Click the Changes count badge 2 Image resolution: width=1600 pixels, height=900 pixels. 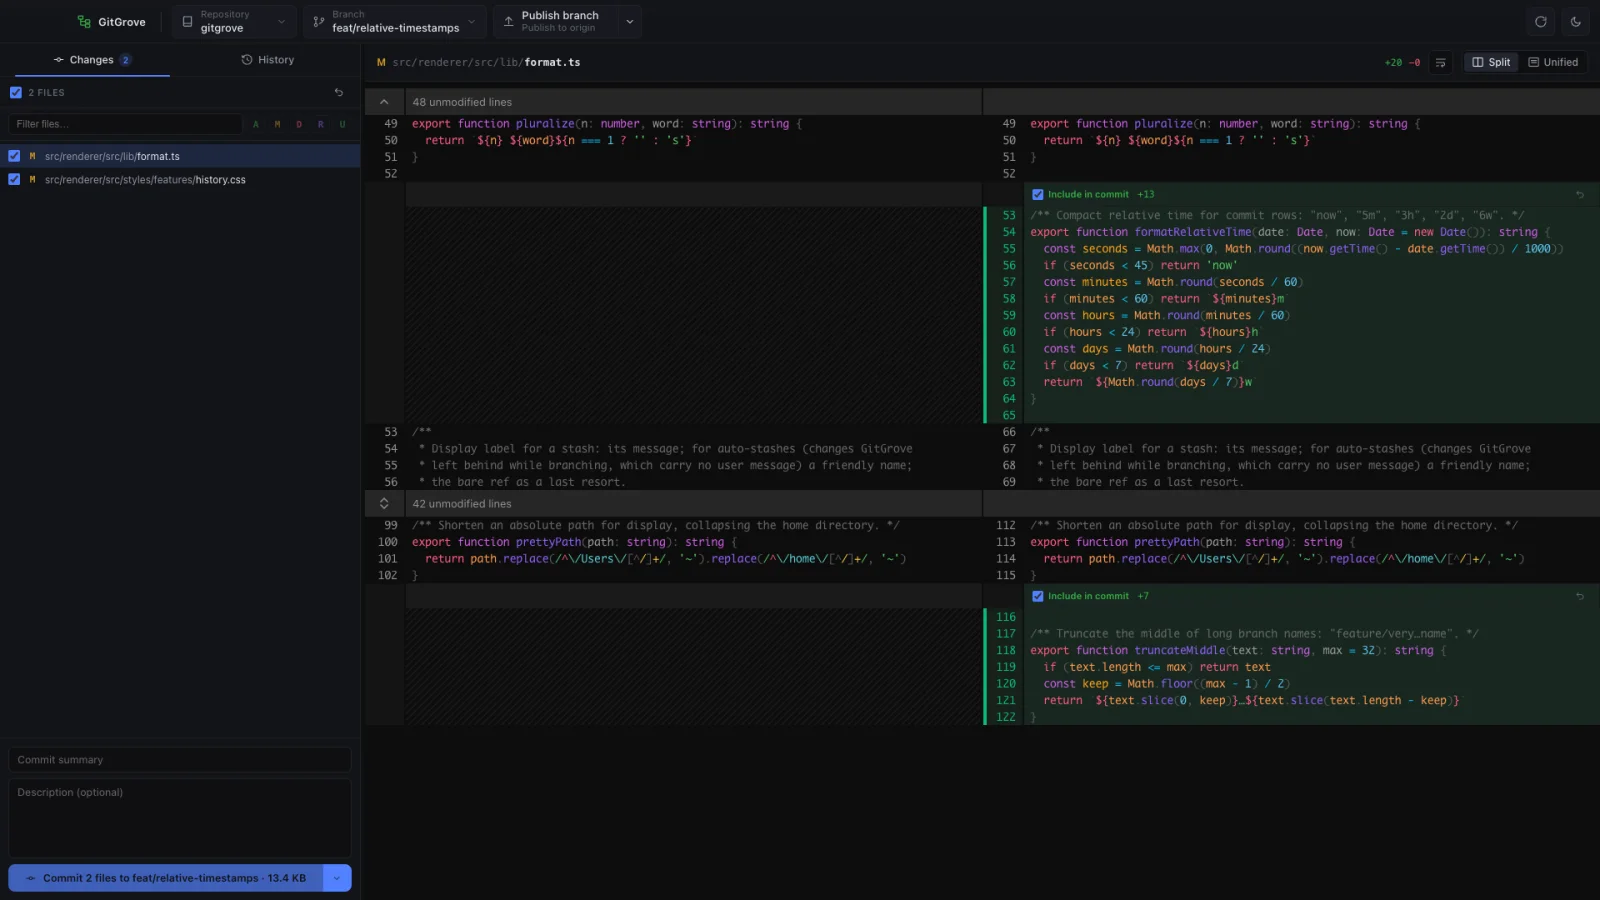(125, 60)
